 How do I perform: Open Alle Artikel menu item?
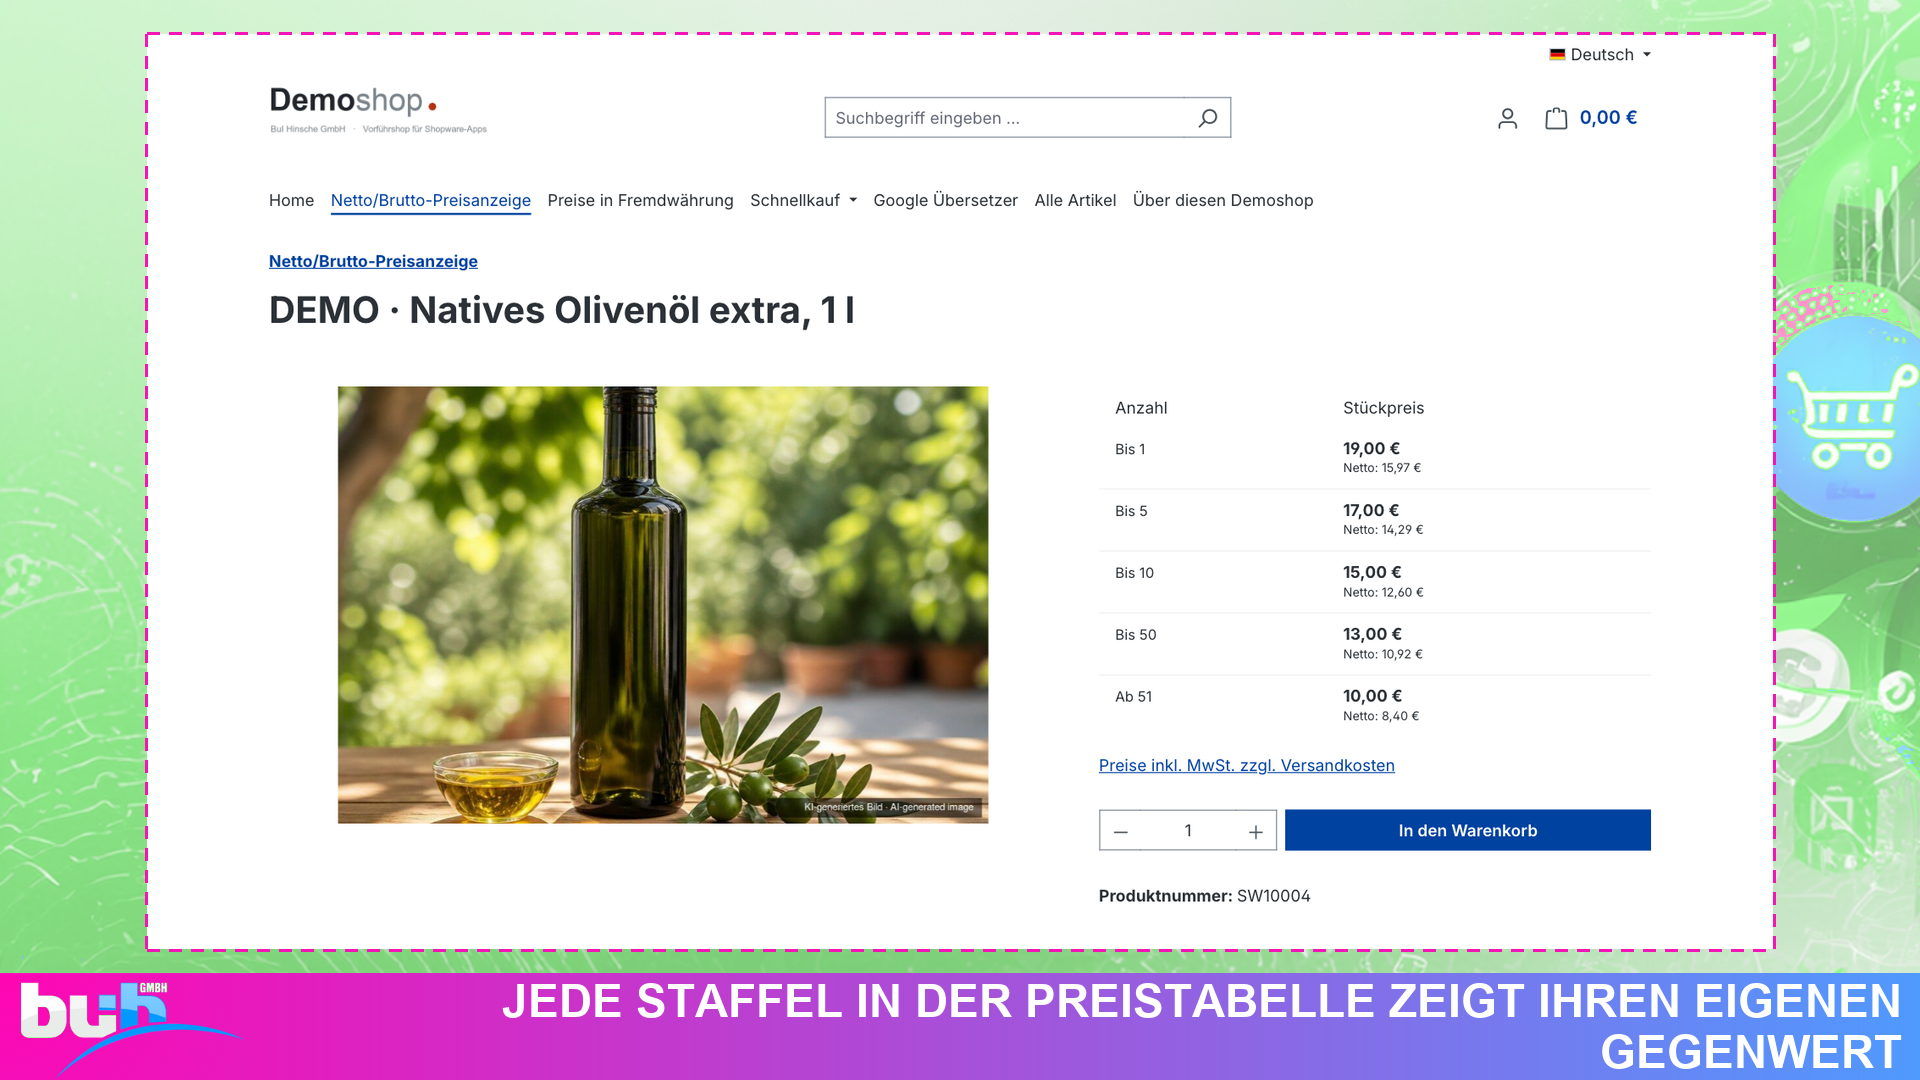coord(1075,200)
